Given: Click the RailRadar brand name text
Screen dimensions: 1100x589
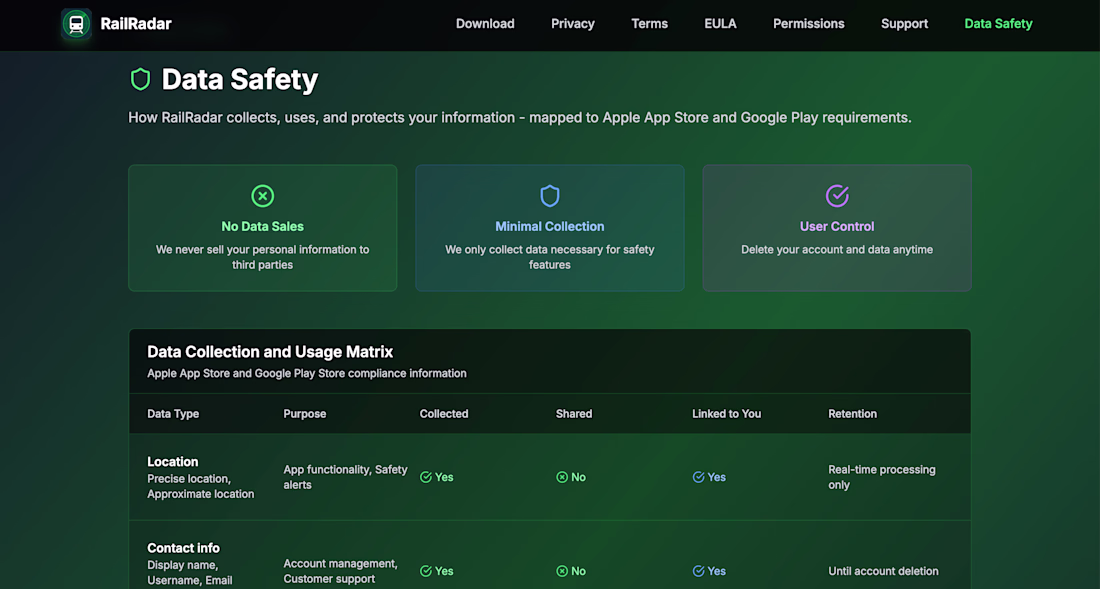Looking at the screenshot, I should pos(136,24).
